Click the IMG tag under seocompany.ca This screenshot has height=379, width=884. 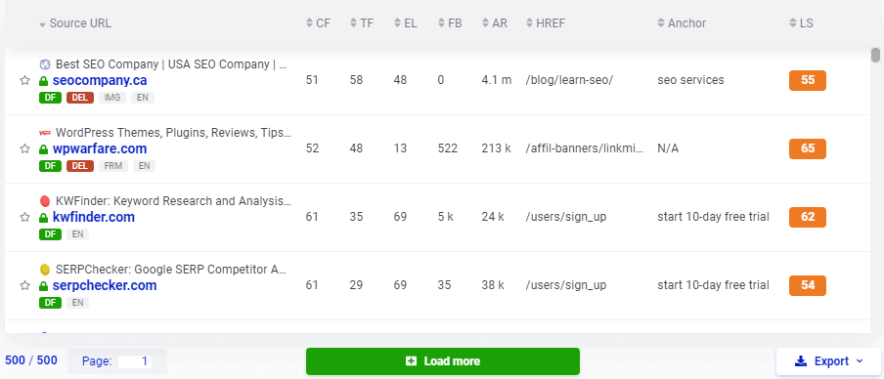click(113, 98)
